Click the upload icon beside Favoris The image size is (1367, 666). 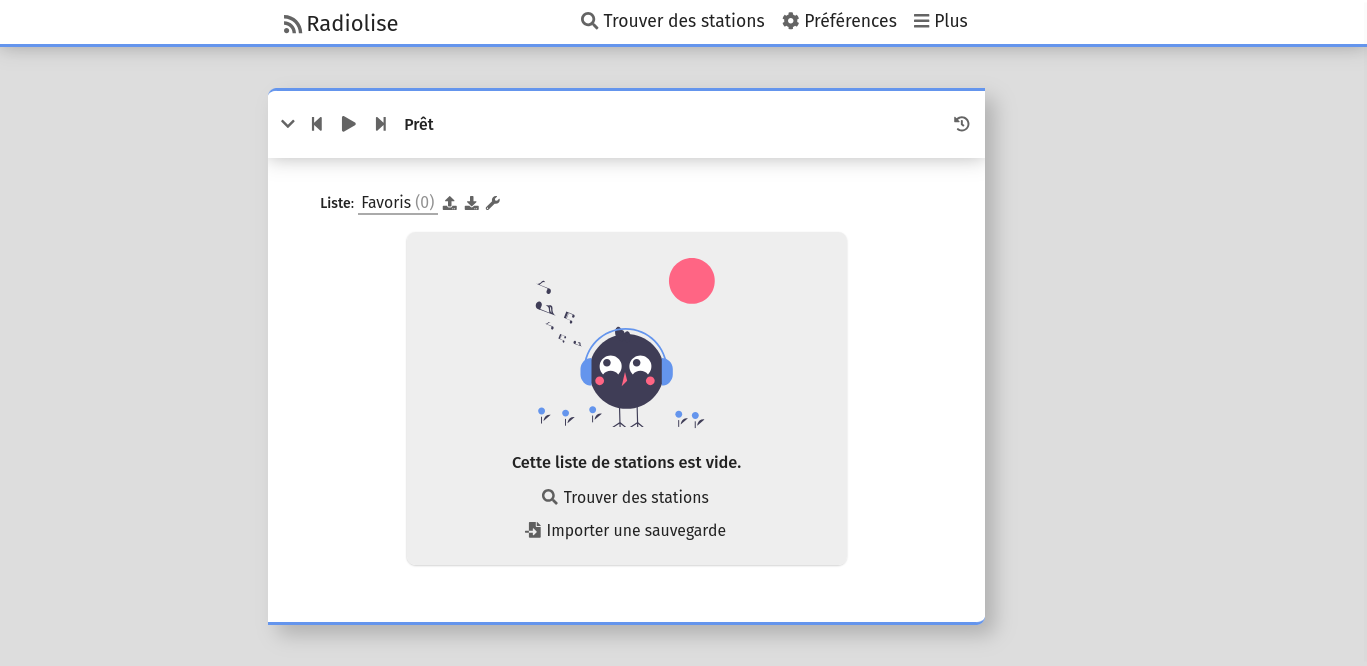[450, 203]
